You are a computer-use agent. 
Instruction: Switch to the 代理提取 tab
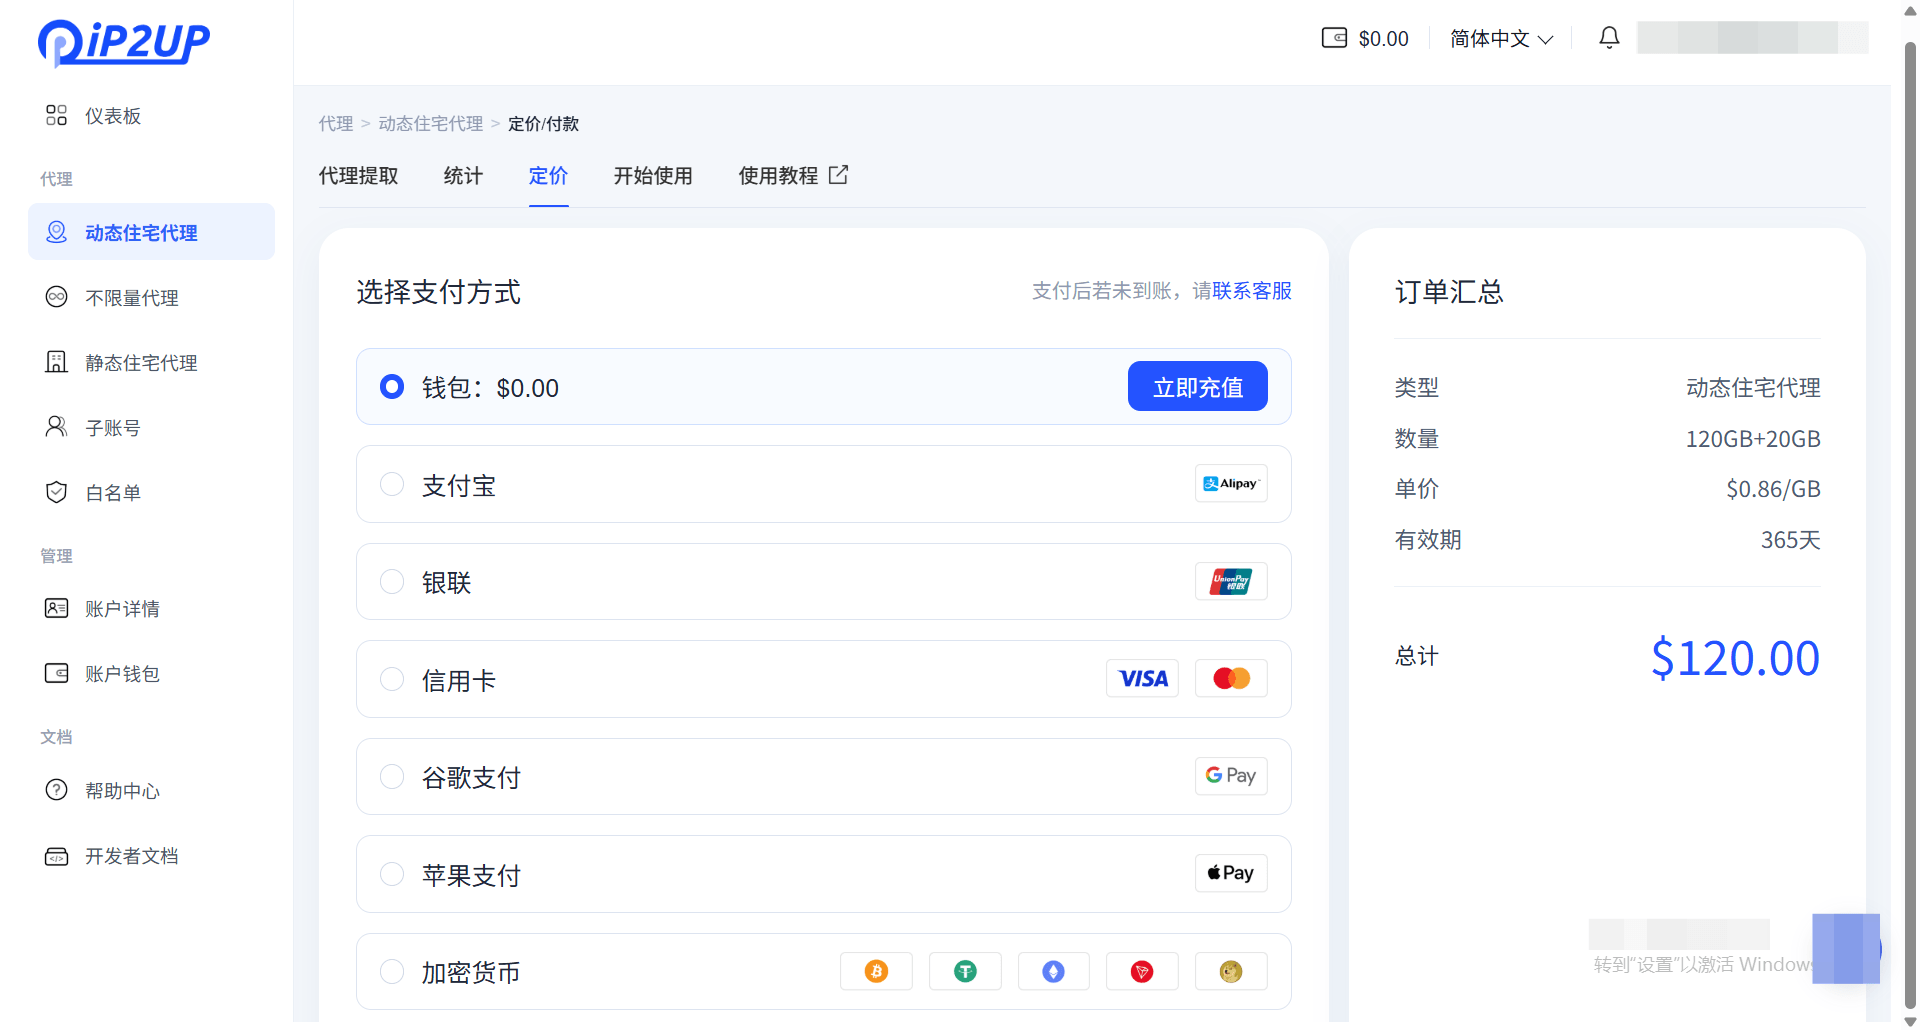tap(358, 176)
